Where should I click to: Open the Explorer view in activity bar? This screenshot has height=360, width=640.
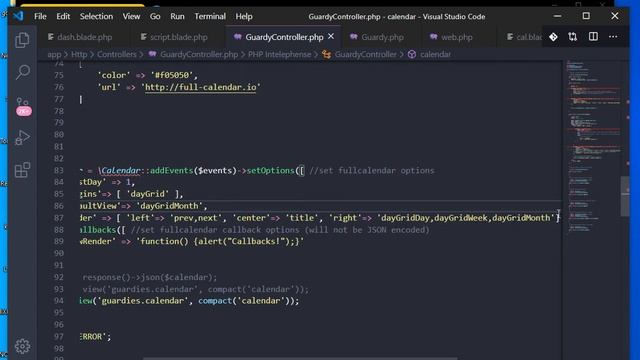22,40
